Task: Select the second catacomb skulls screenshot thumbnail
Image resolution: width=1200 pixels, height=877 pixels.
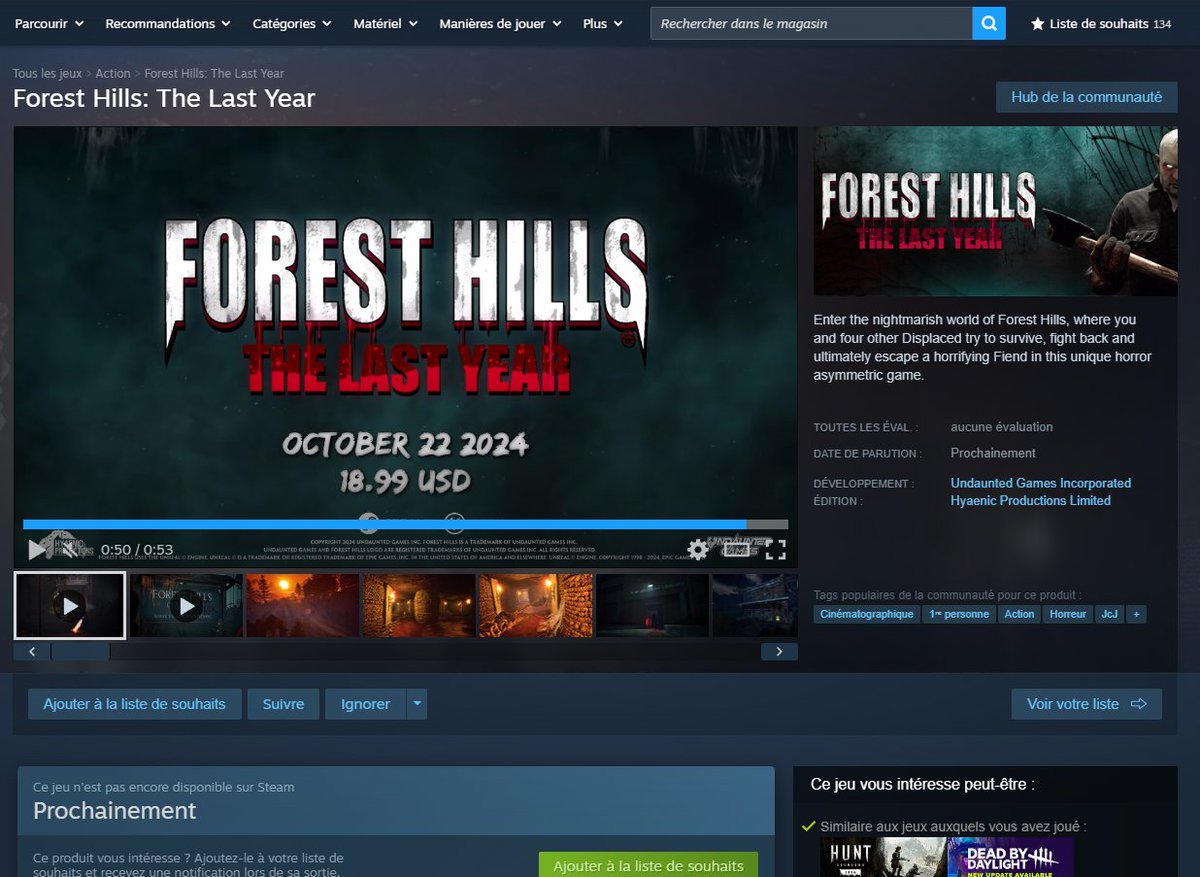Action: click(x=535, y=605)
